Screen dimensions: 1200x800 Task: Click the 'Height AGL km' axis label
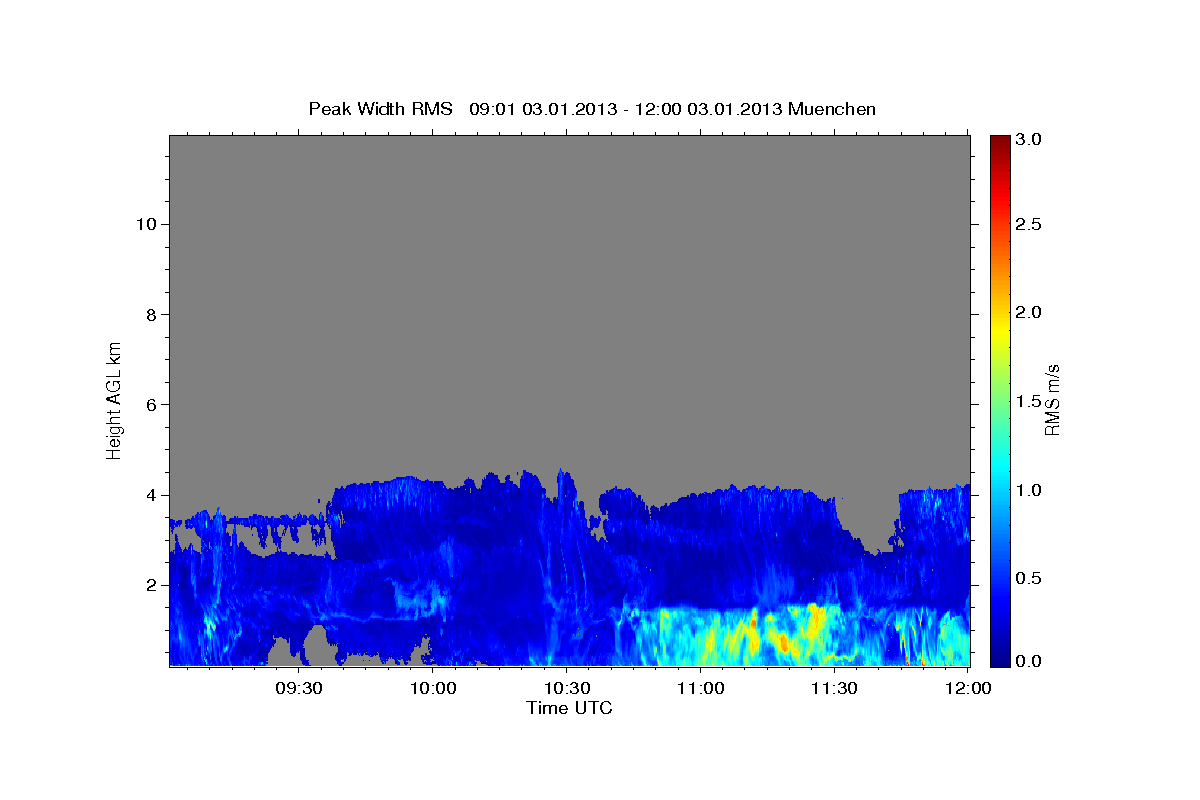(115, 400)
